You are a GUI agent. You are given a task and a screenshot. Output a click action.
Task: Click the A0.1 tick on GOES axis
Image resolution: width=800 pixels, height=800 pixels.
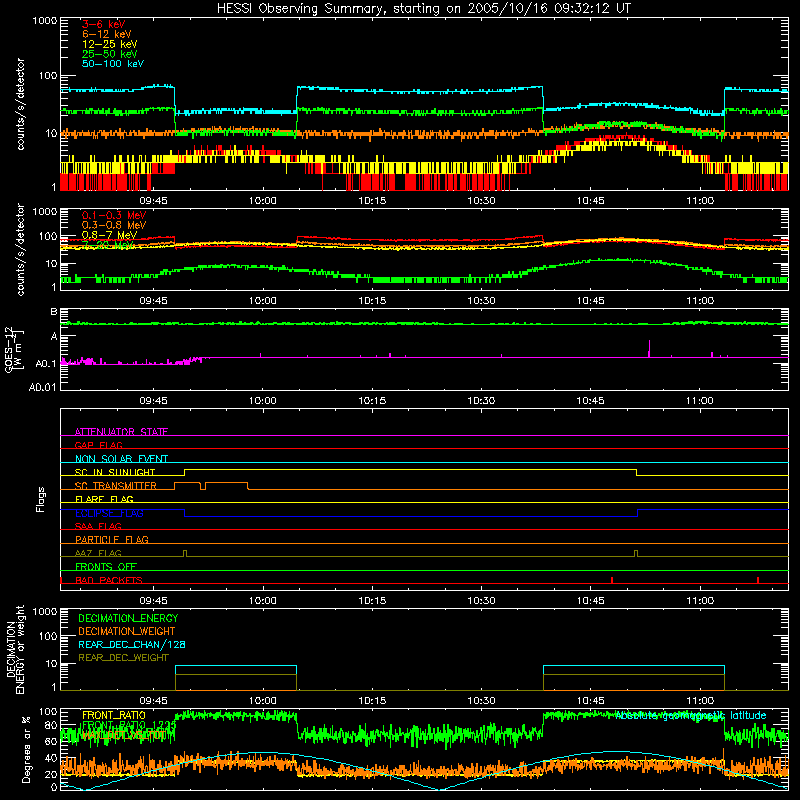pos(46,364)
